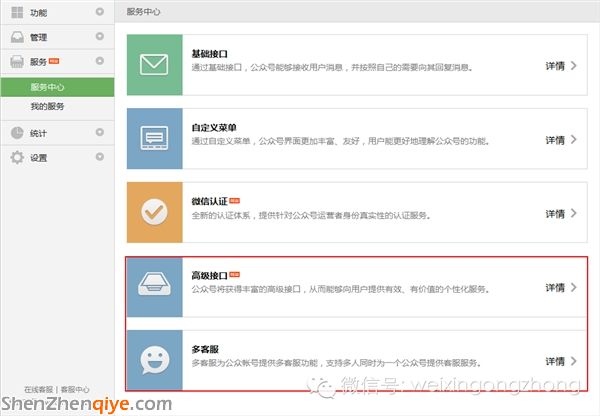Image resolution: width=600 pixels, height=416 pixels.
Task: Click the new badge beside 服务
Action: 54,61
